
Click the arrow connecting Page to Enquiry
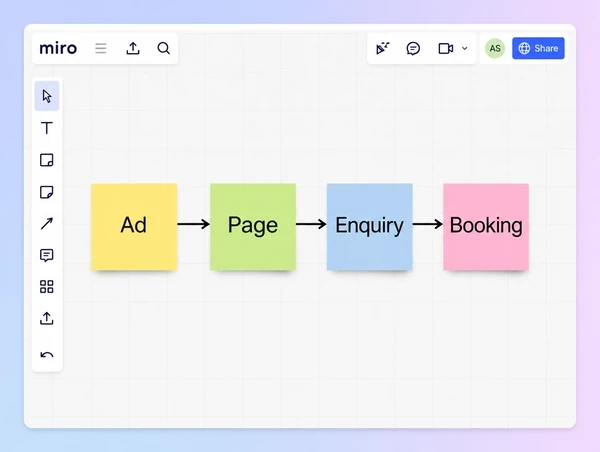311,224
